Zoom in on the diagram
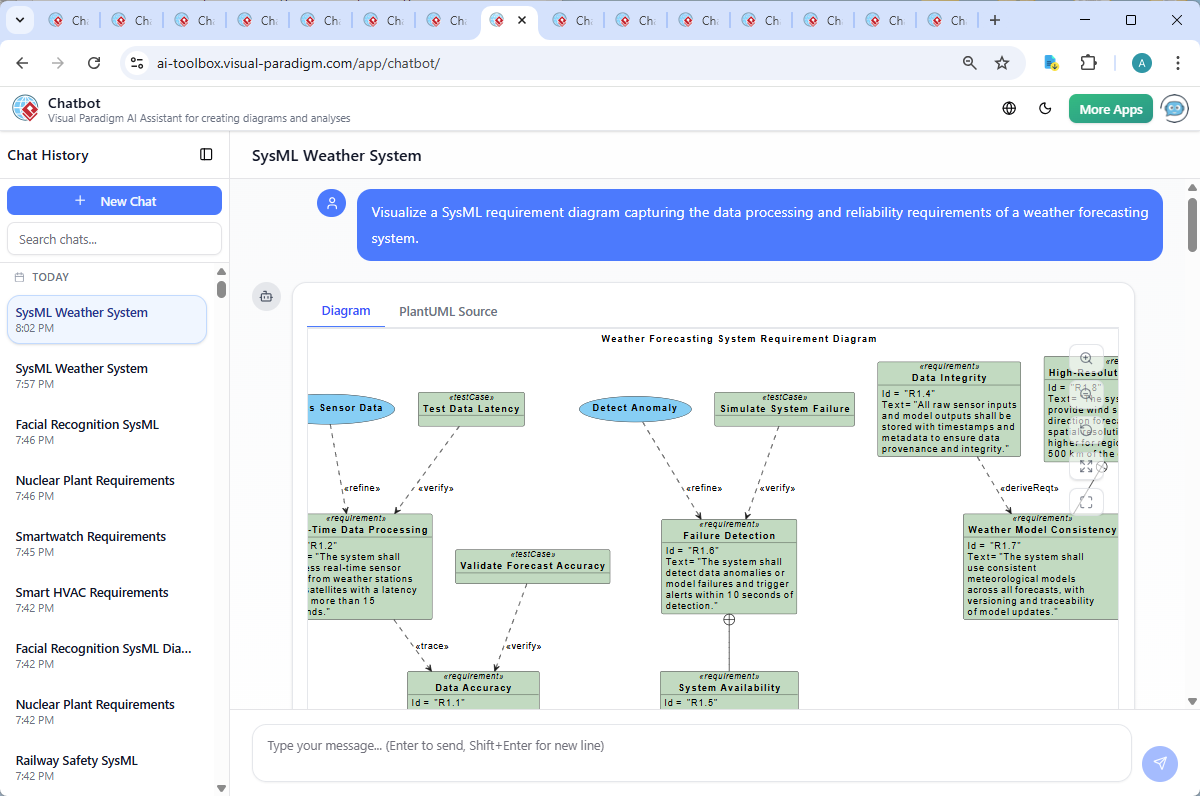The height and width of the screenshot is (796, 1200). click(x=1086, y=359)
